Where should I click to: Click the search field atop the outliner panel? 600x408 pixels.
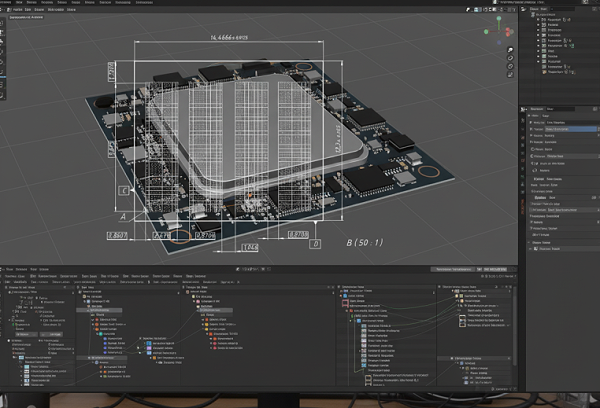(562, 8)
